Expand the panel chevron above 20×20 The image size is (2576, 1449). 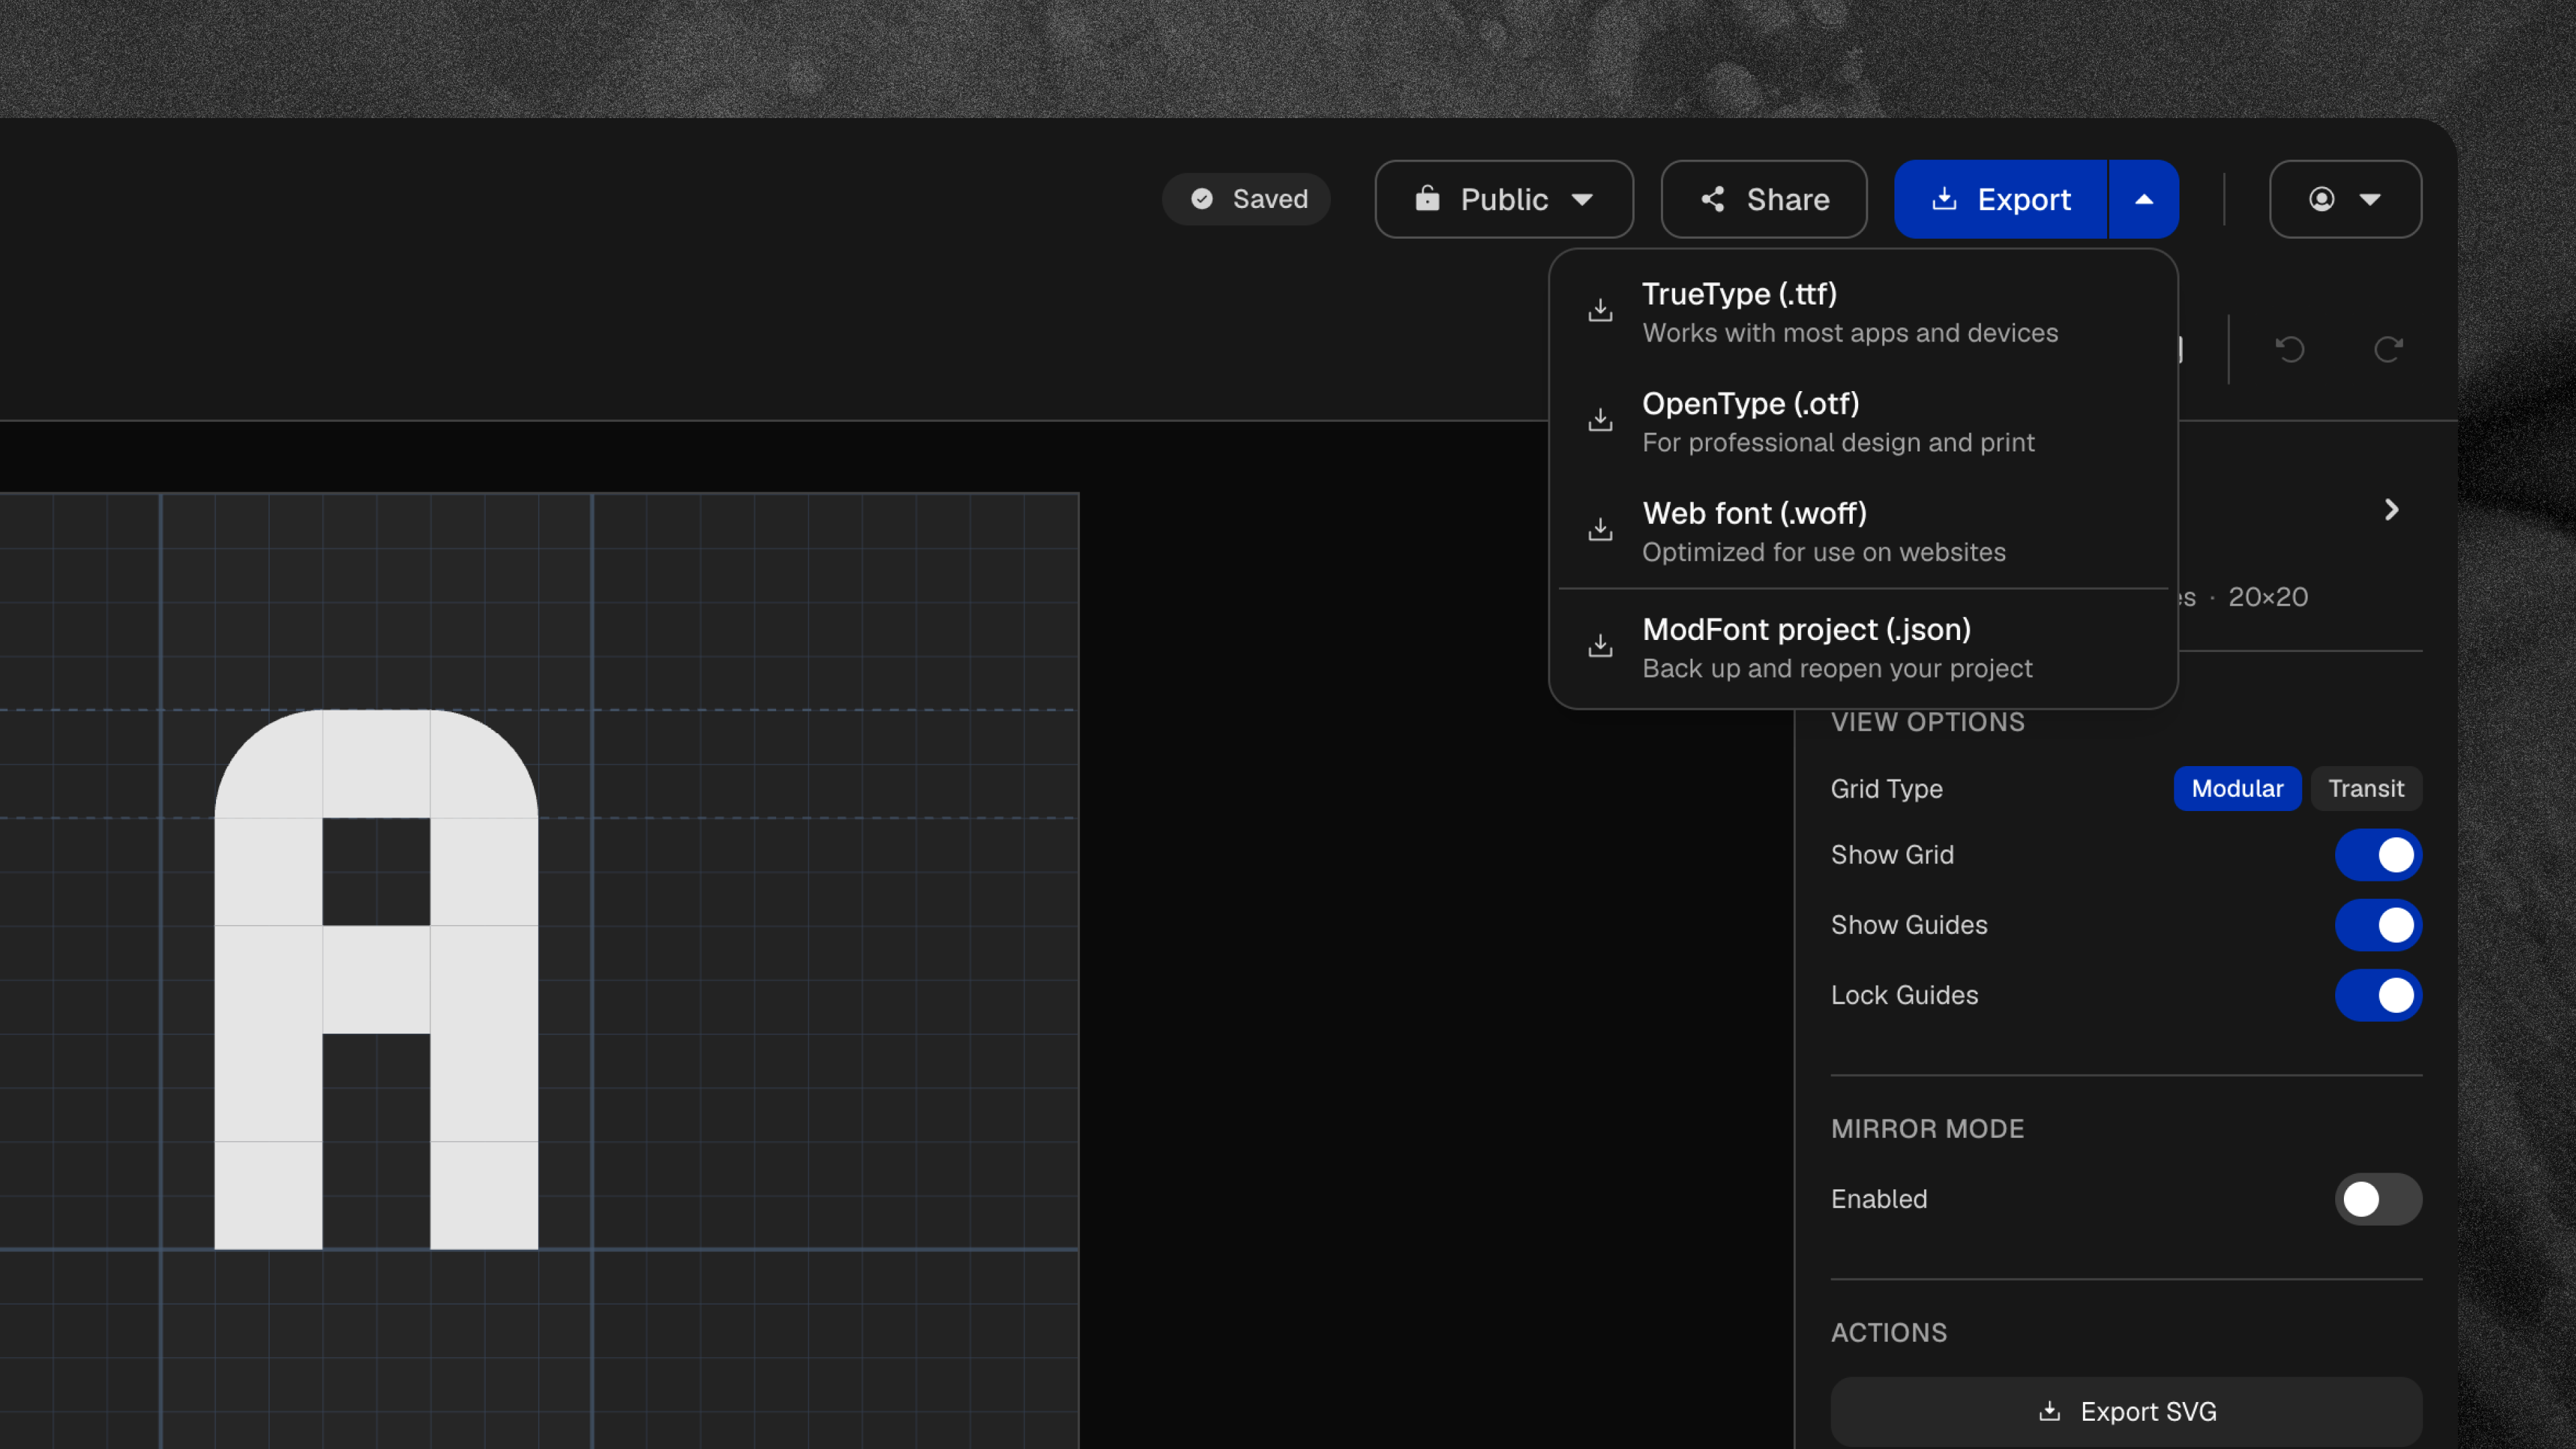click(x=2392, y=510)
